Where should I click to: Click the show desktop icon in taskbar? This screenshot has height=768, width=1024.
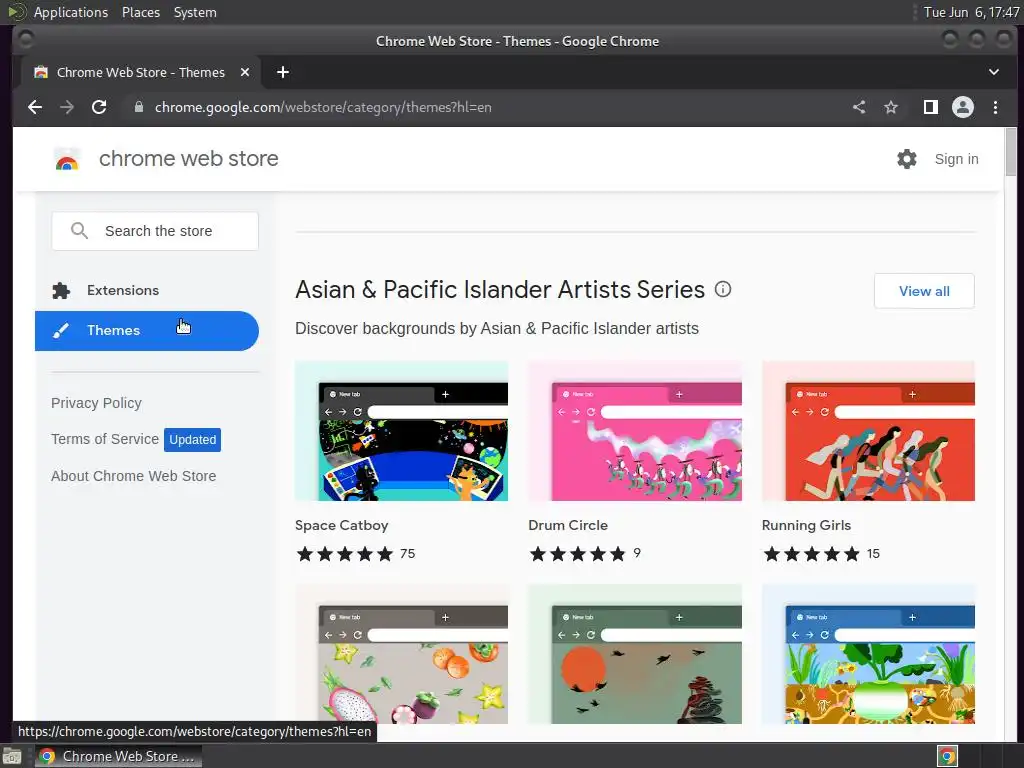point(12,757)
